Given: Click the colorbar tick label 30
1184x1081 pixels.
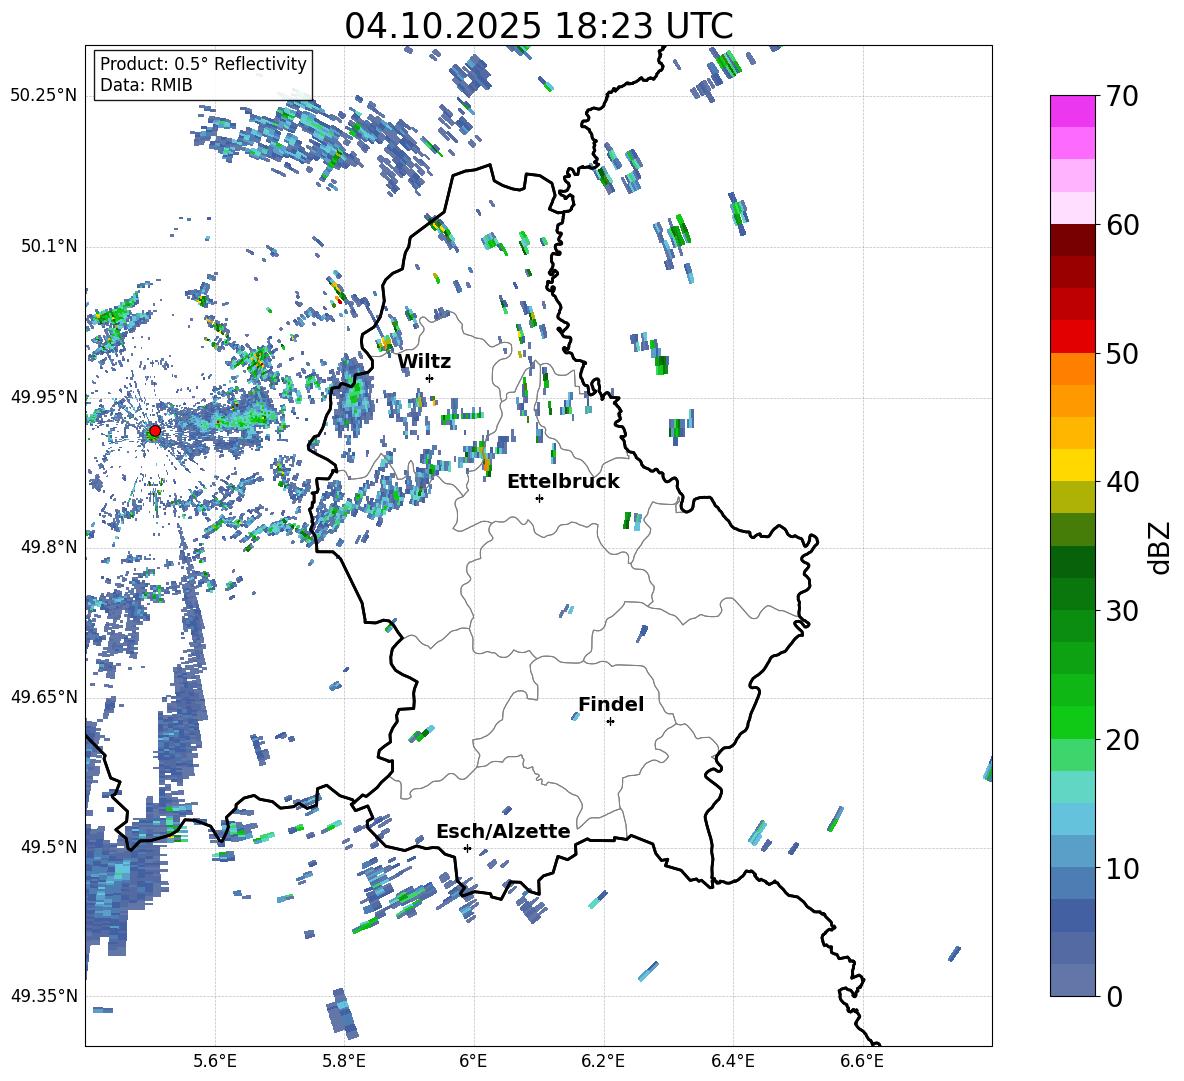Looking at the screenshot, I should tap(1122, 611).
